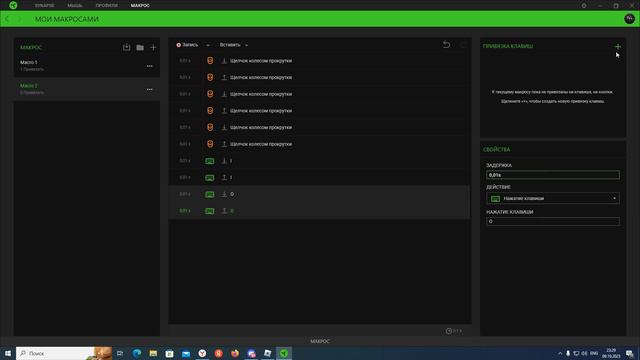Click the keyboard icon in the I key-up row
Image resolution: width=640 pixels, height=360 pixels.
click(x=209, y=178)
